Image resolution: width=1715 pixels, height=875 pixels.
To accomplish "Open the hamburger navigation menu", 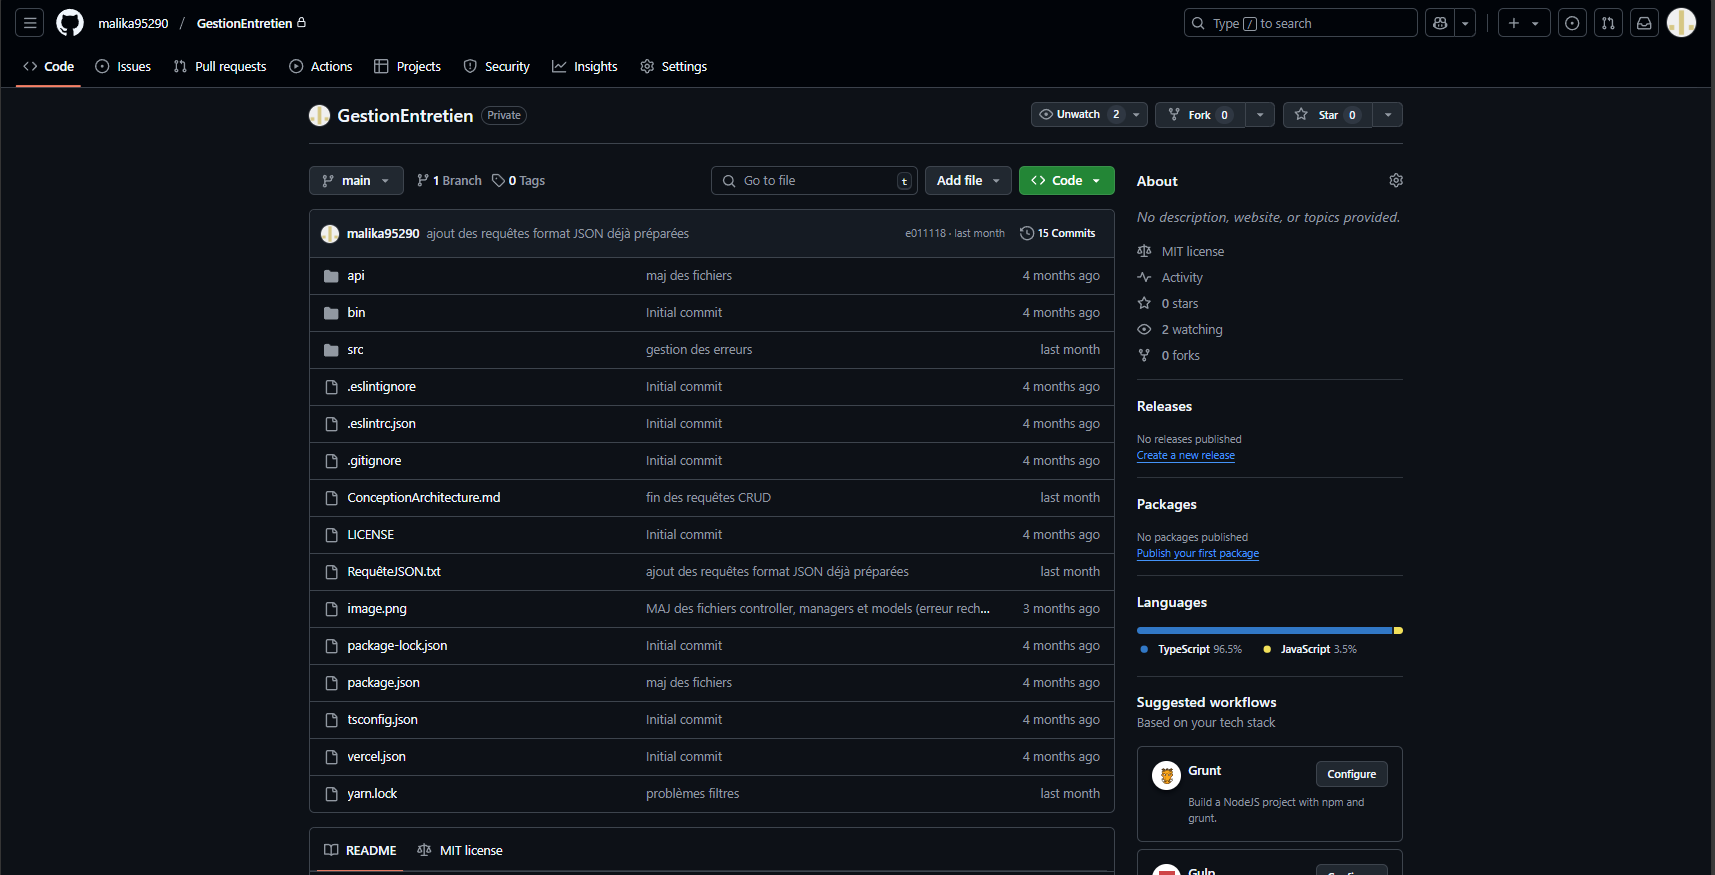I will tap(30, 23).
